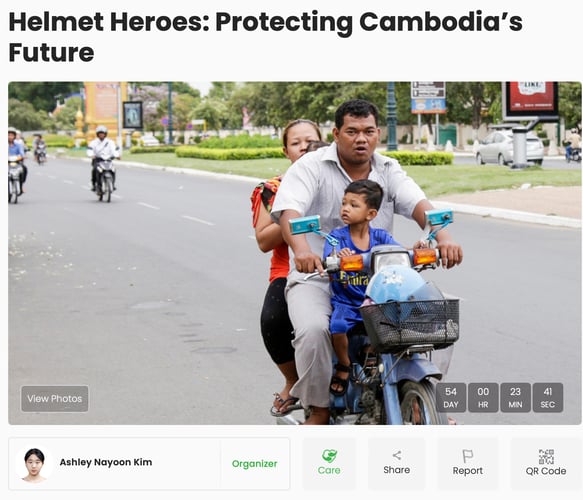The width and height of the screenshot is (583, 500).
Task: Click the green Care heart icon
Action: click(329, 455)
